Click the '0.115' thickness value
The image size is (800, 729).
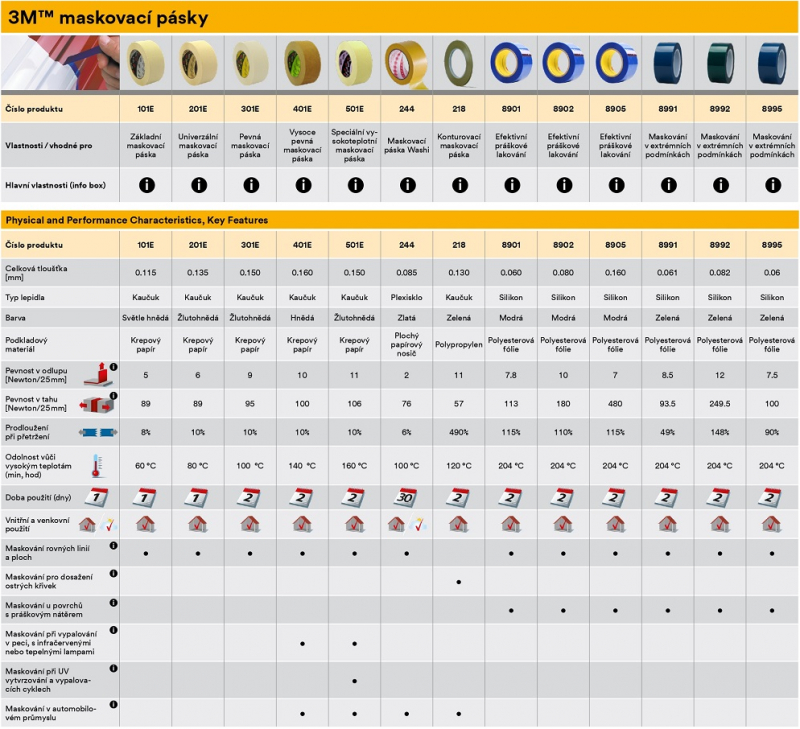coord(145,273)
